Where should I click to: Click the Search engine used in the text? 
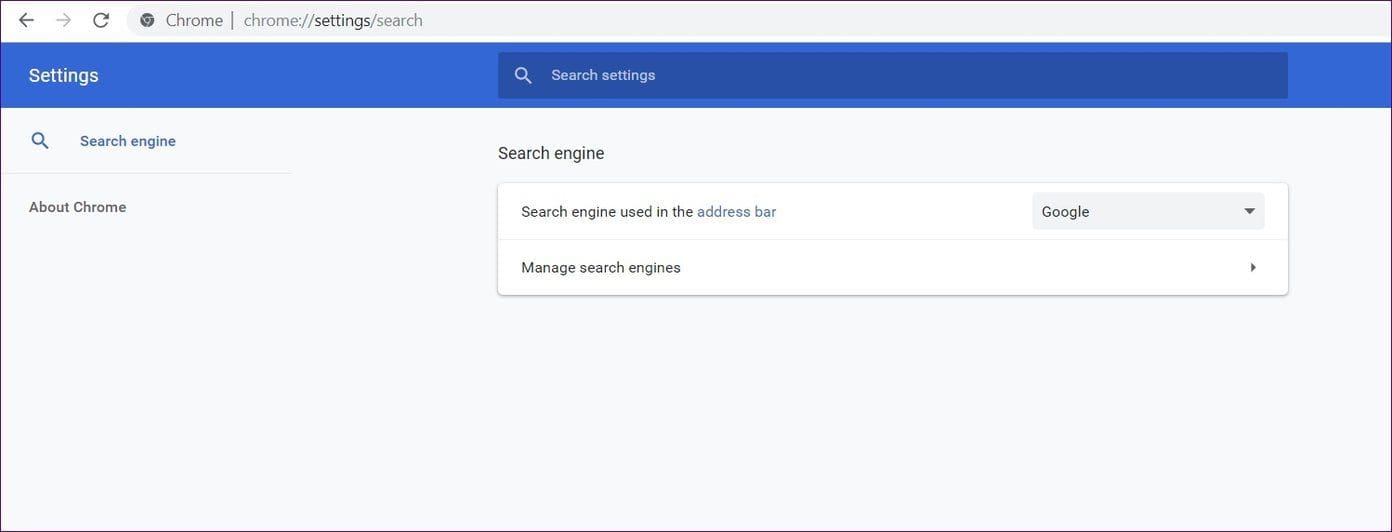(607, 211)
